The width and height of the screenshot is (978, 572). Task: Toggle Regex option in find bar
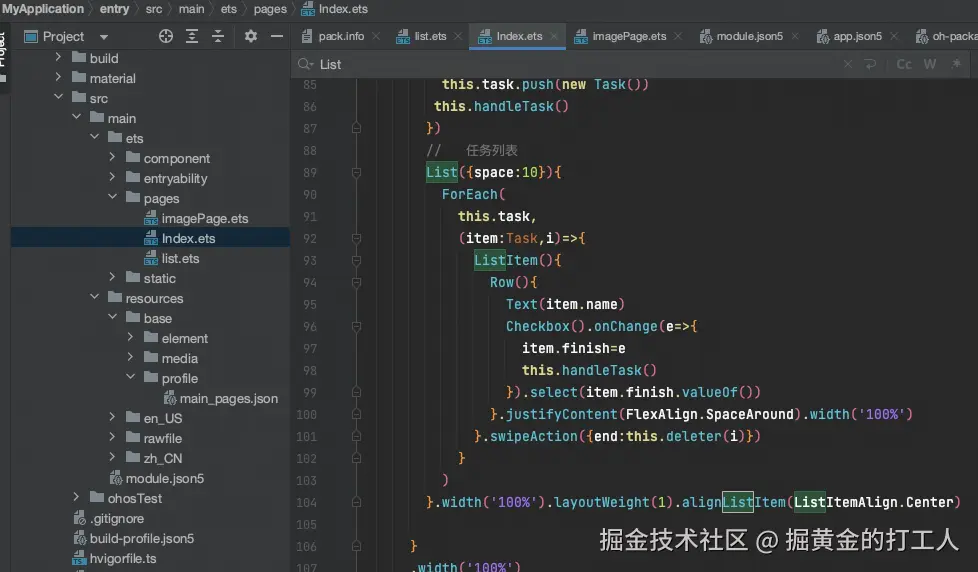click(x=956, y=64)
